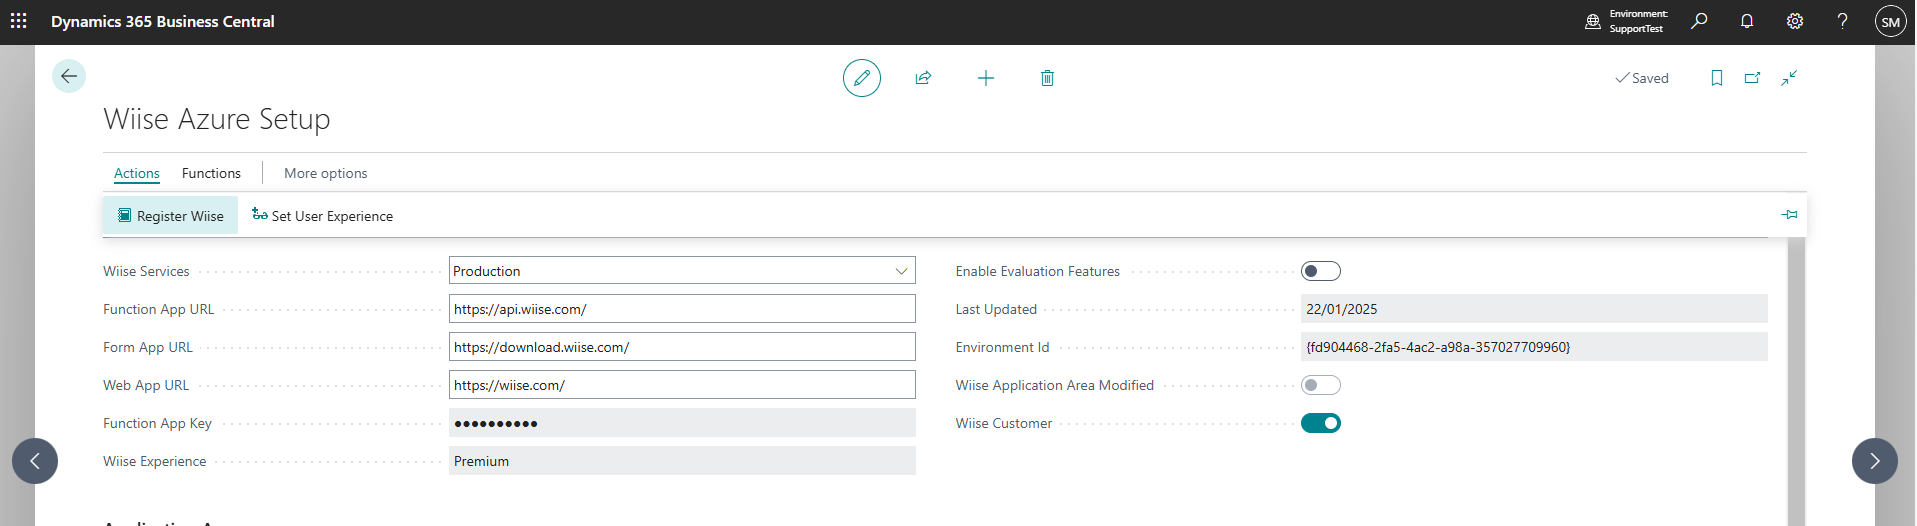
Task: Toggle Wiise Customer switch
Action: click(1320, 423)
